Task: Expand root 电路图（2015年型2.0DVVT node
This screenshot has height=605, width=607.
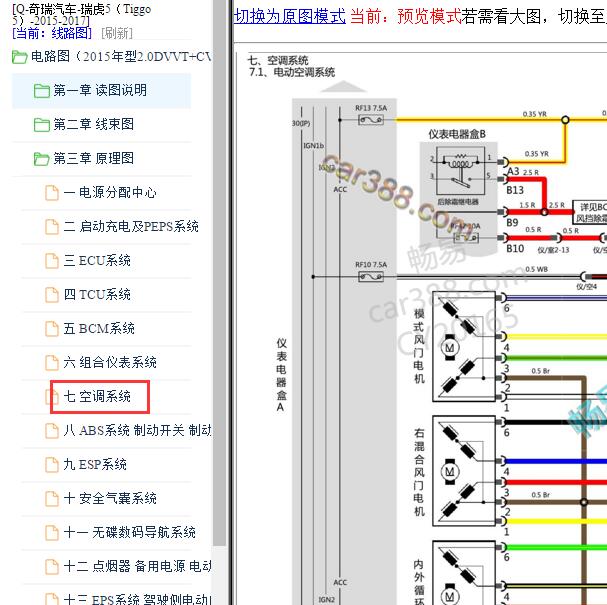Action: (x=121, y=57)
